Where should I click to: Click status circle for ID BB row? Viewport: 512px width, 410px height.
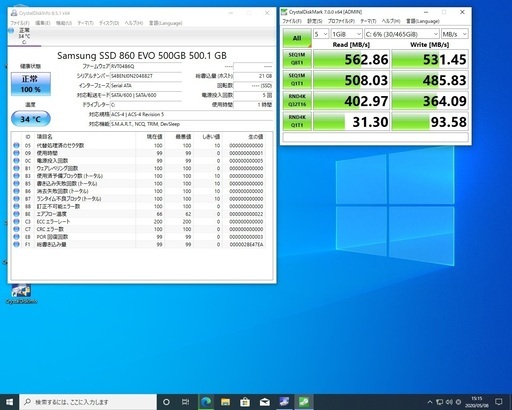pos(16,206)
